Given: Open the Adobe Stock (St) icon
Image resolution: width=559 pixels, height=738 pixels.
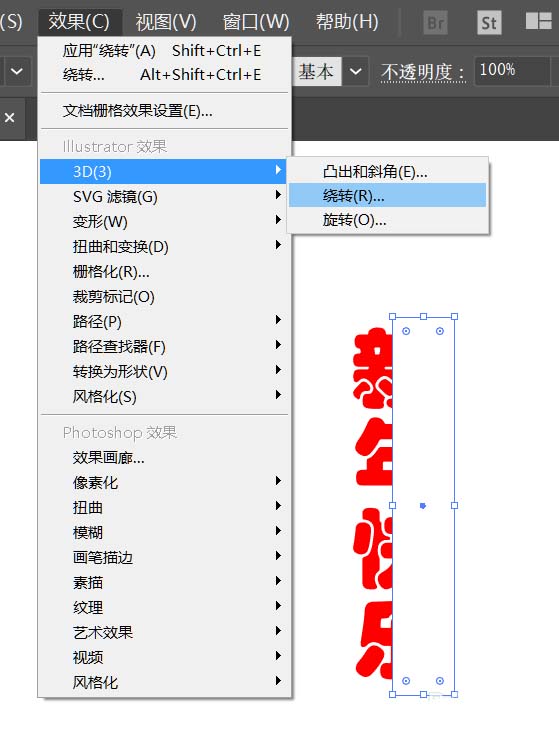Looking at the screenshot, I should [x=489, y=22].
